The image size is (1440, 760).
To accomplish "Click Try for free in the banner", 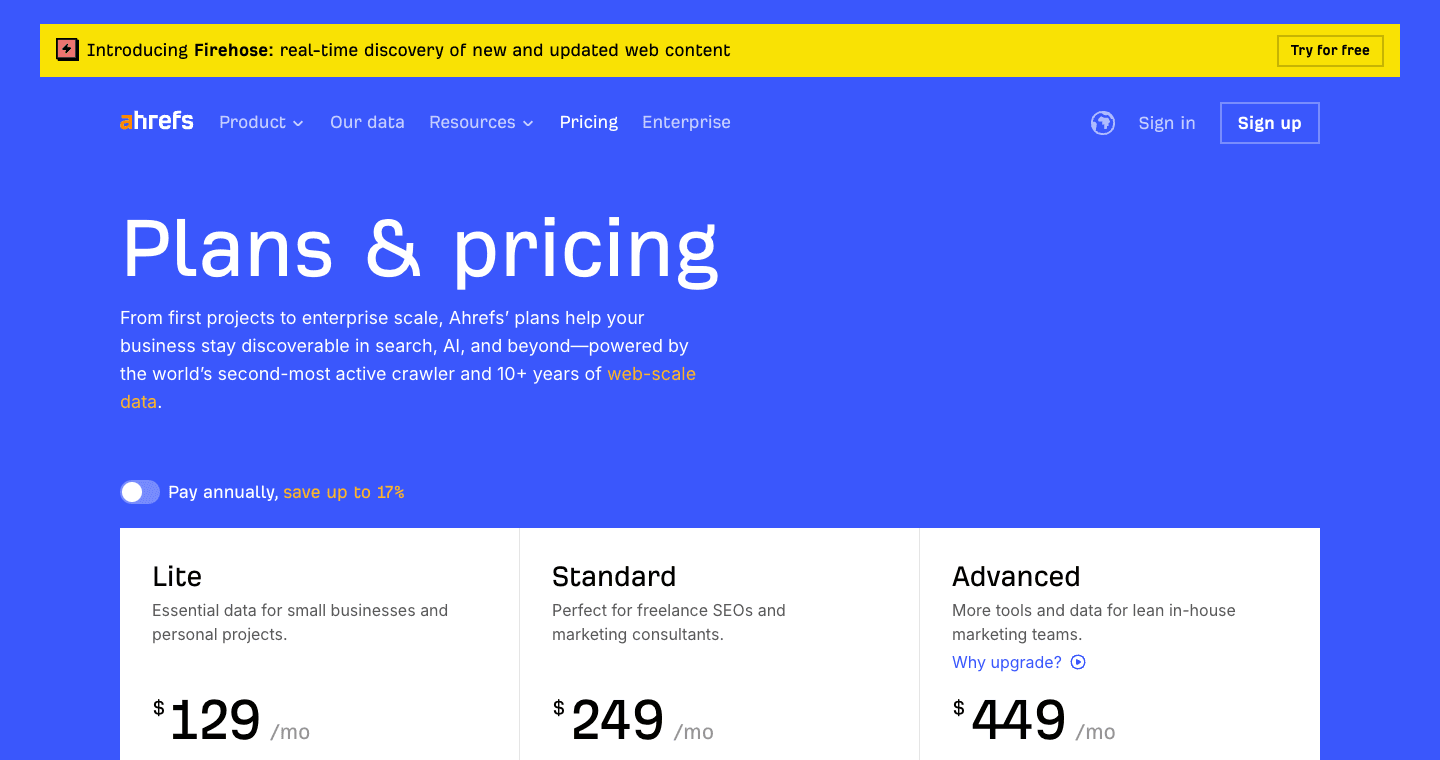I will point(1330,50).
